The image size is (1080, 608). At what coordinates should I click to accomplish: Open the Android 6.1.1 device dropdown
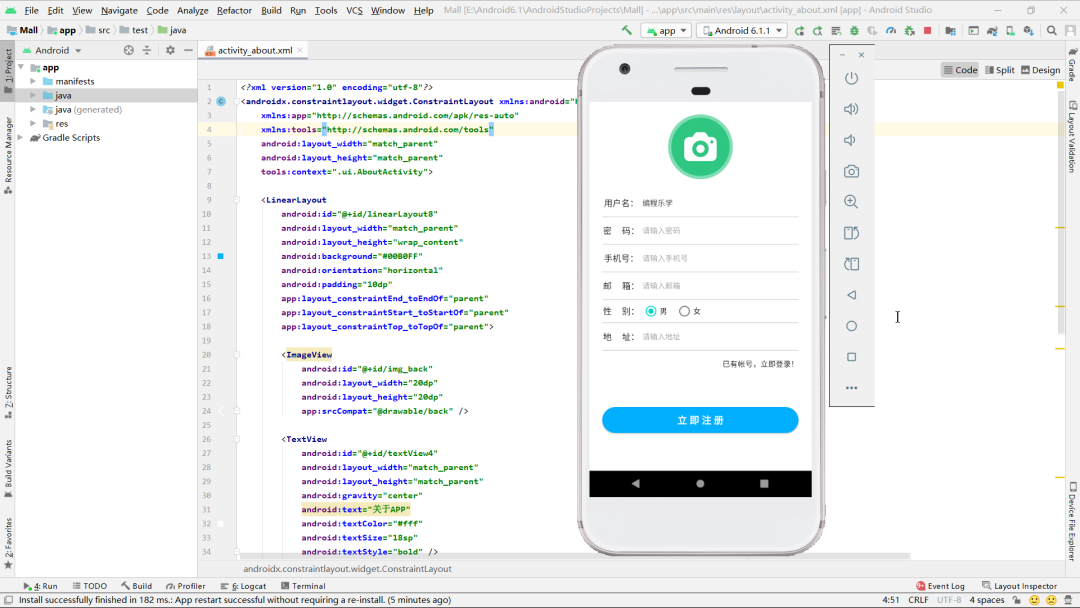pyautogui.click(x=742, y=30)
